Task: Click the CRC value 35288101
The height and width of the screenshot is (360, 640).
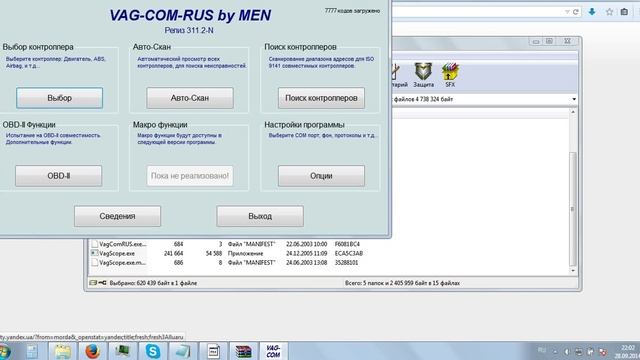Action: tap(347, 263)
